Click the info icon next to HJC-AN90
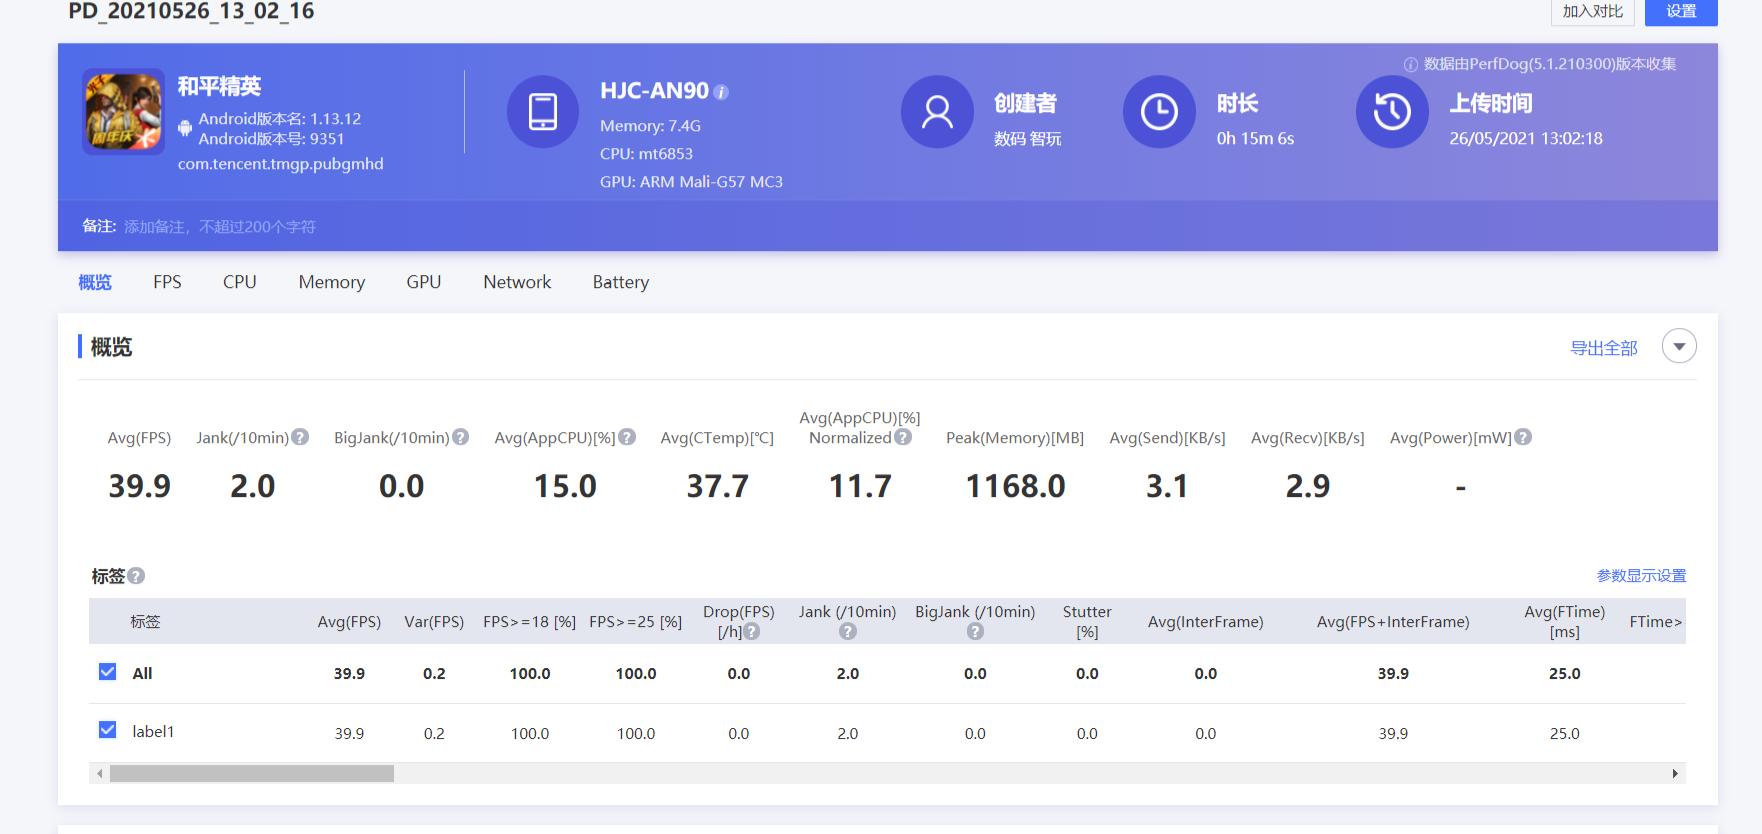The height and width of the screenshot is (834, 1762). click(x=721, y=92)
